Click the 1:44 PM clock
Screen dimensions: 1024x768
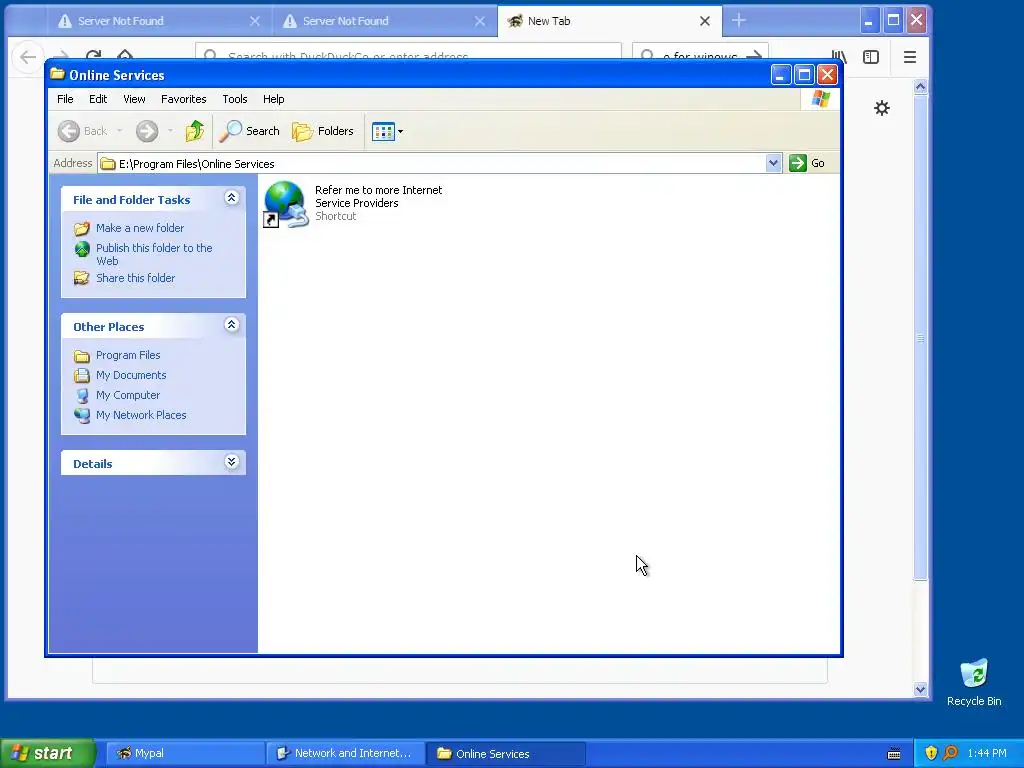click(987, 754)
